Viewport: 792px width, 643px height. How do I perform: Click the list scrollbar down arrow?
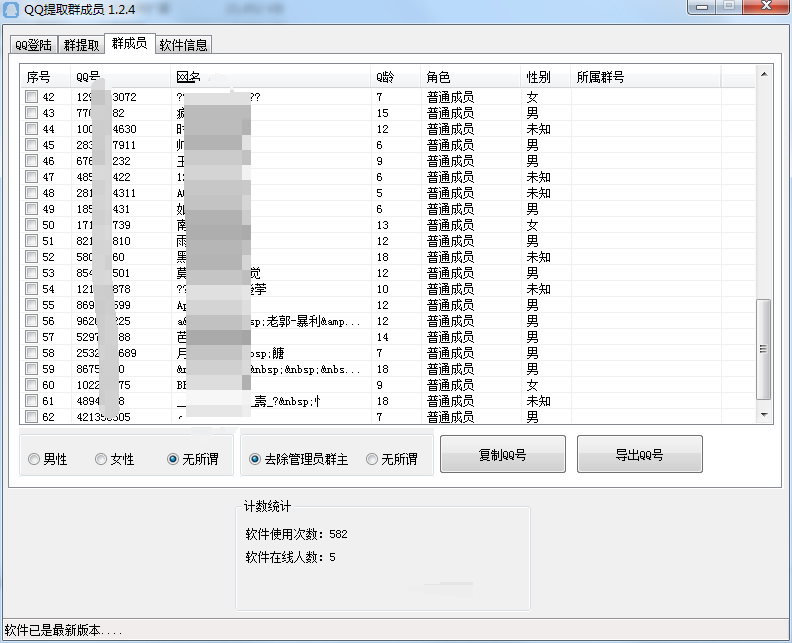(764, 415)
